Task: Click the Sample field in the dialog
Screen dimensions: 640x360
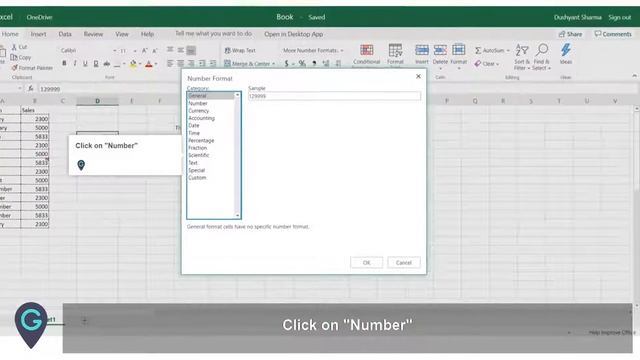Action: point(334,96)
